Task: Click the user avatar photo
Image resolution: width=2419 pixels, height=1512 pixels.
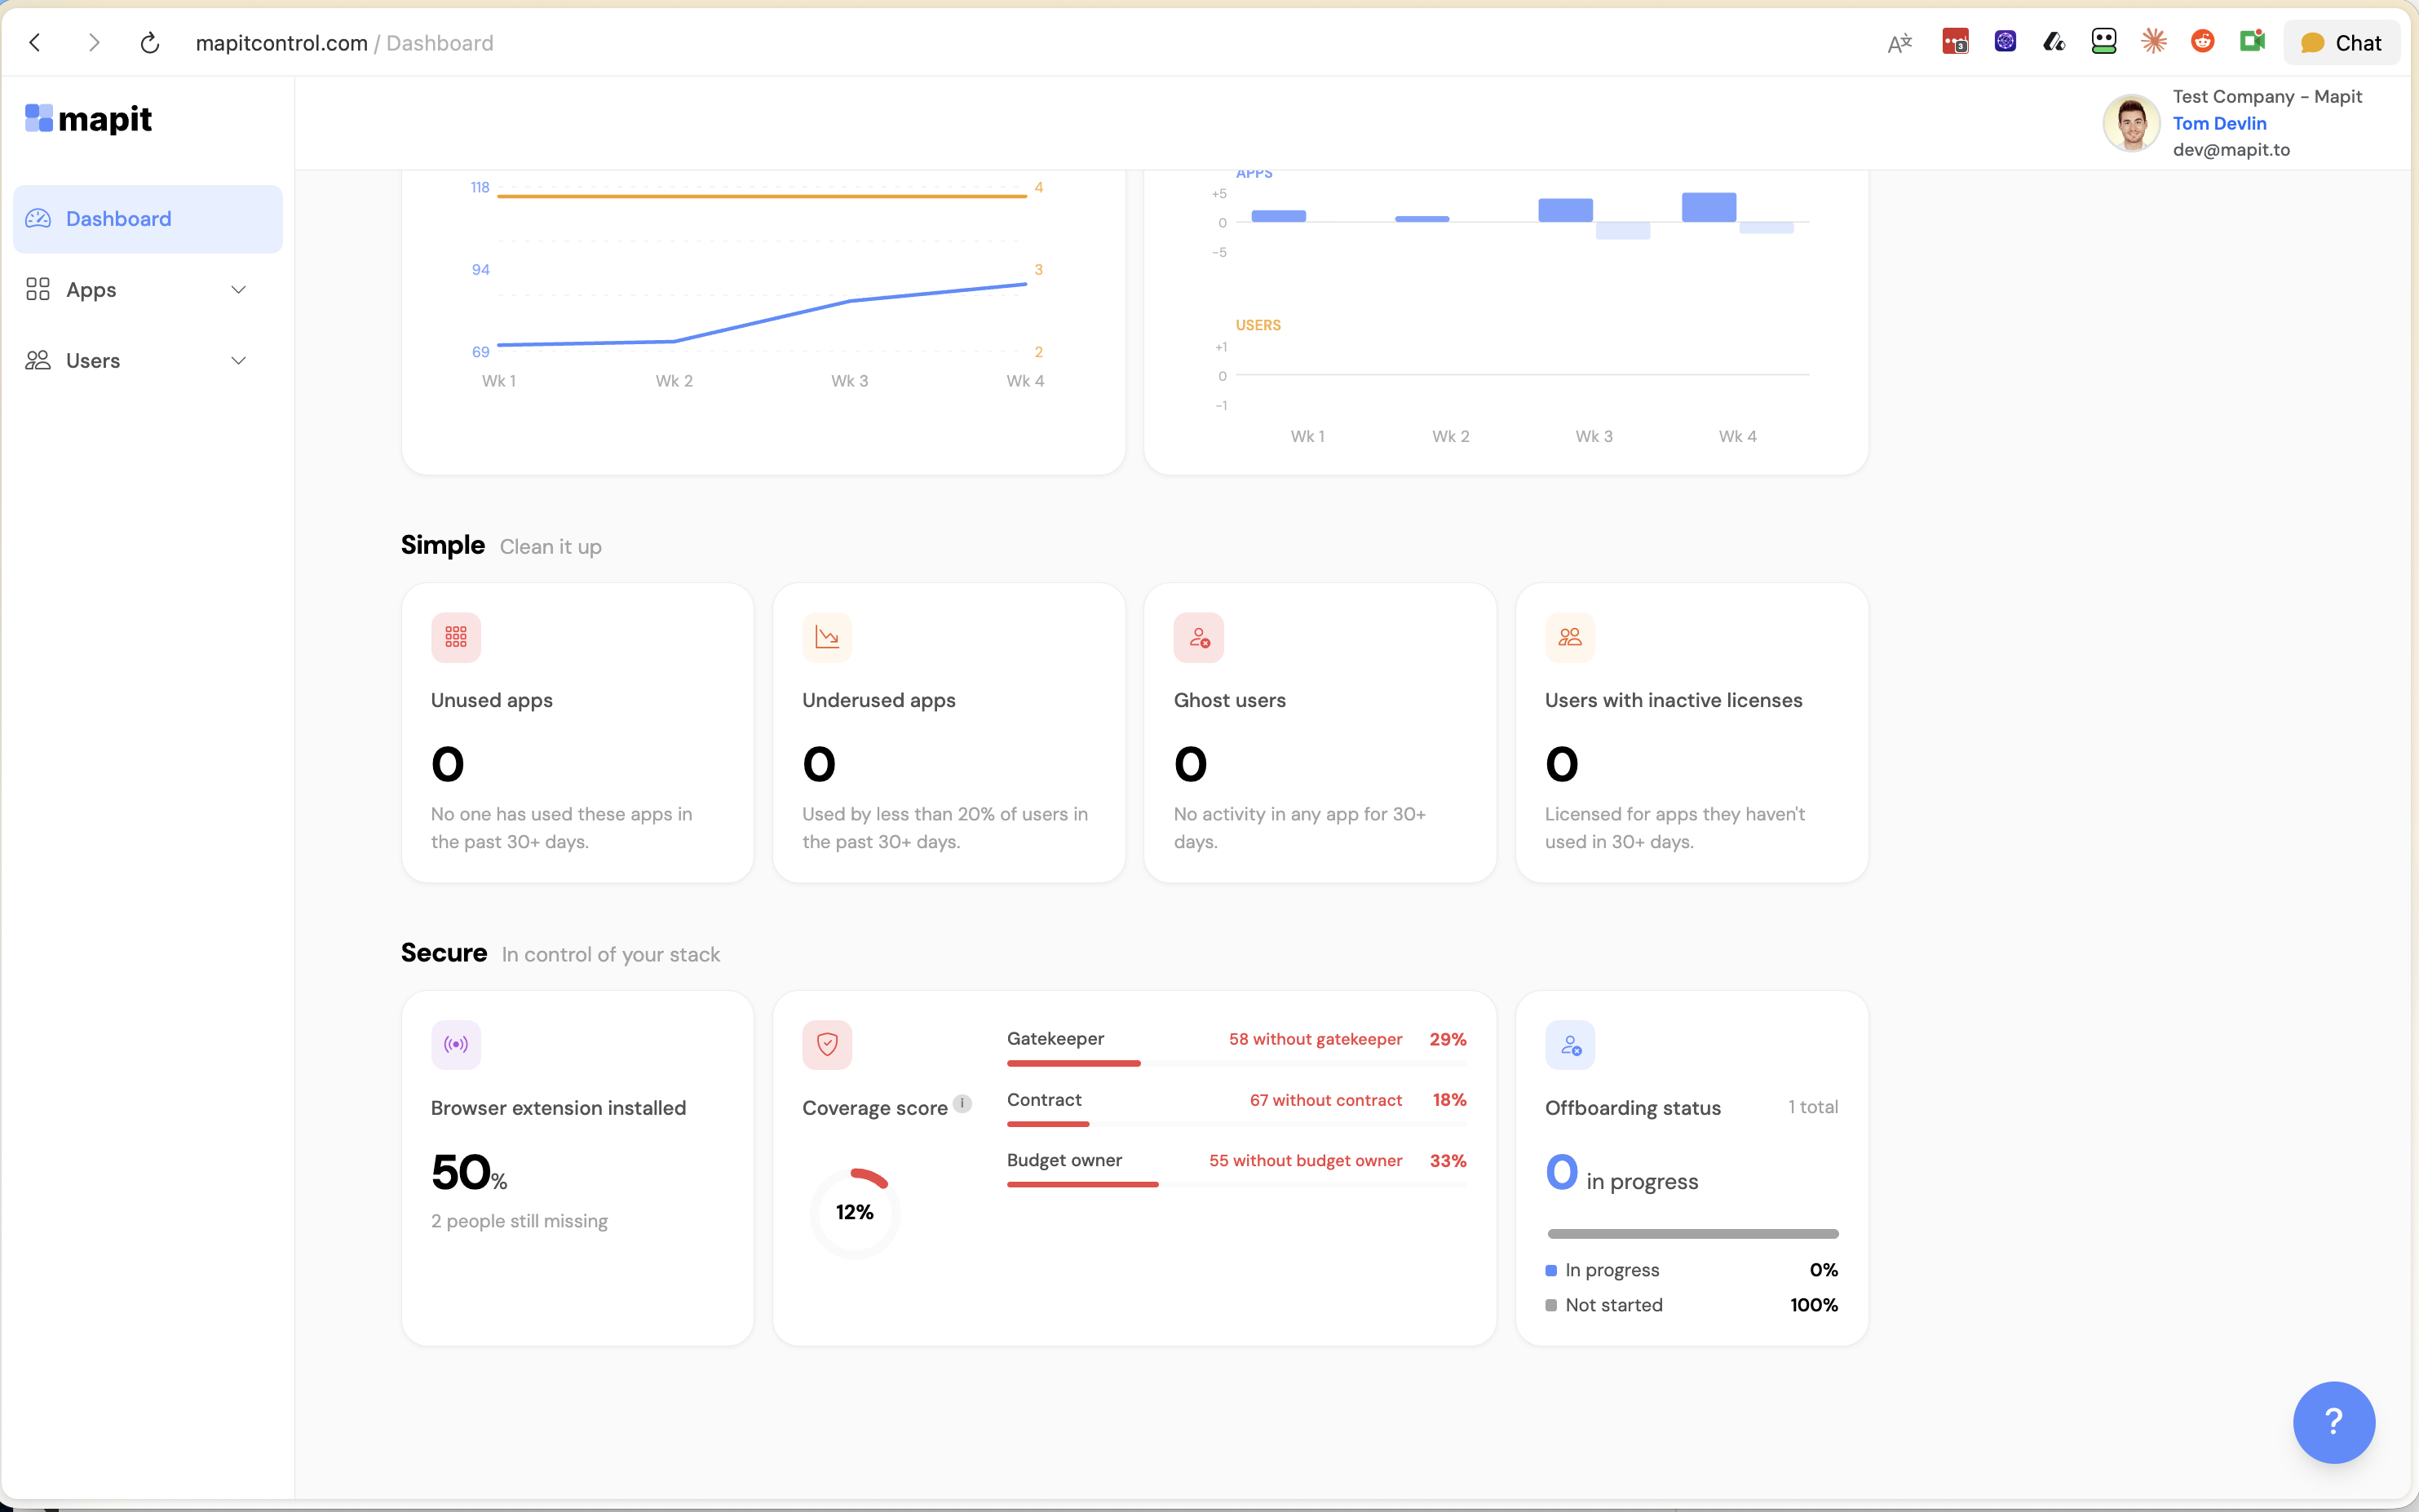Action: pyautogui.click(x=2131, y=123)
